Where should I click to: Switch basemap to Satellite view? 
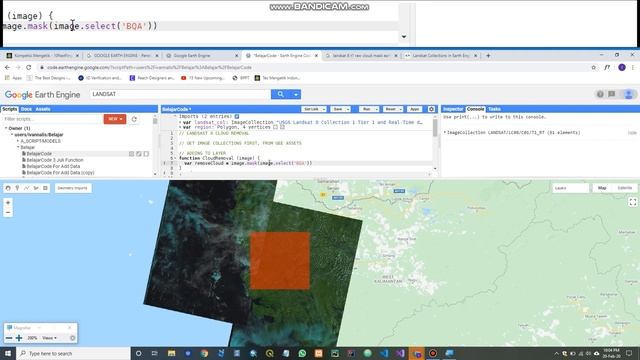[x=624, y=188]
